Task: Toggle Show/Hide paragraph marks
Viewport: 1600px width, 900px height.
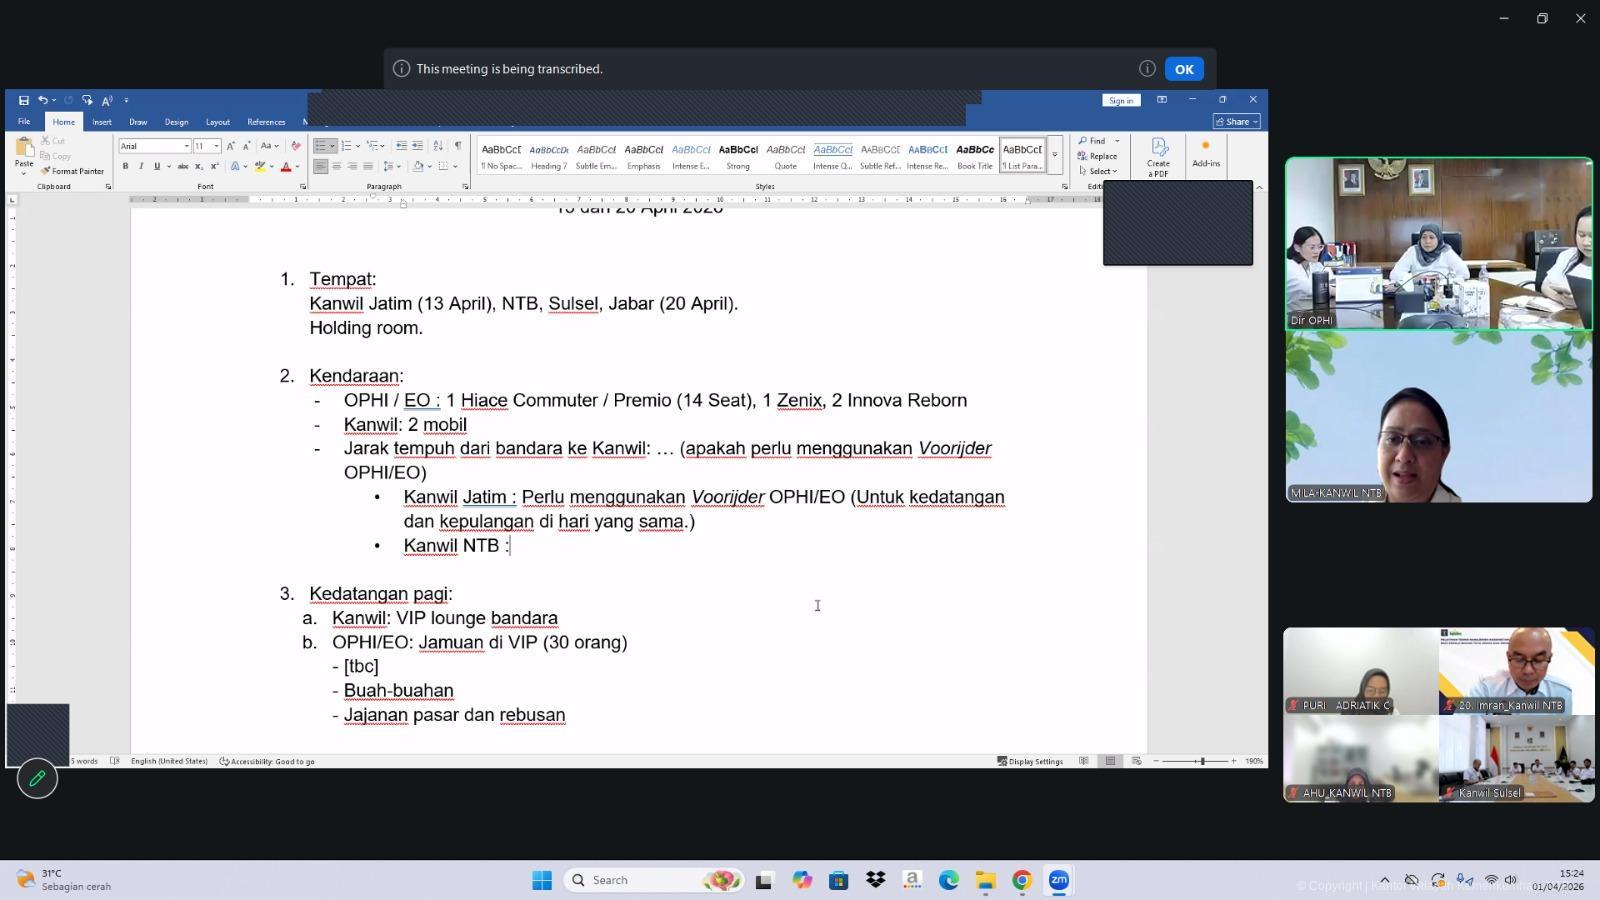Action: 458,146
